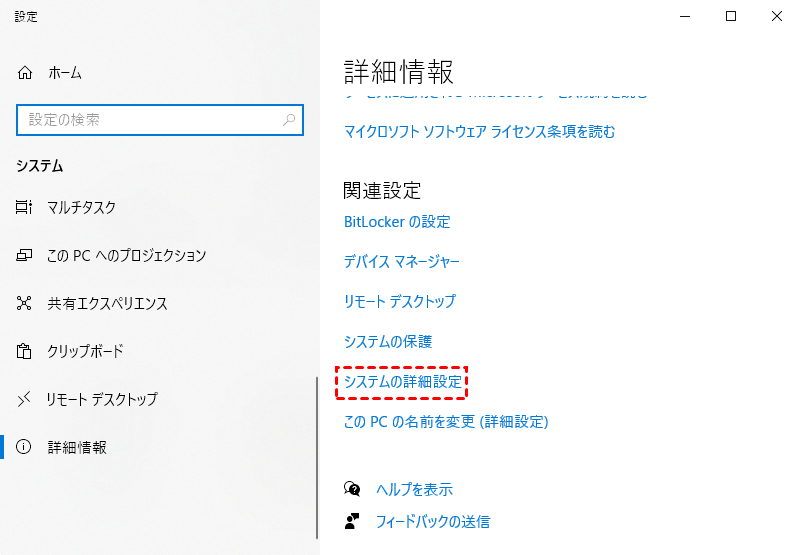The height and width of the screenshot is (555, 800).
Task: Click the ヘルプを表示 chat bubble icon
Action: 352,489
